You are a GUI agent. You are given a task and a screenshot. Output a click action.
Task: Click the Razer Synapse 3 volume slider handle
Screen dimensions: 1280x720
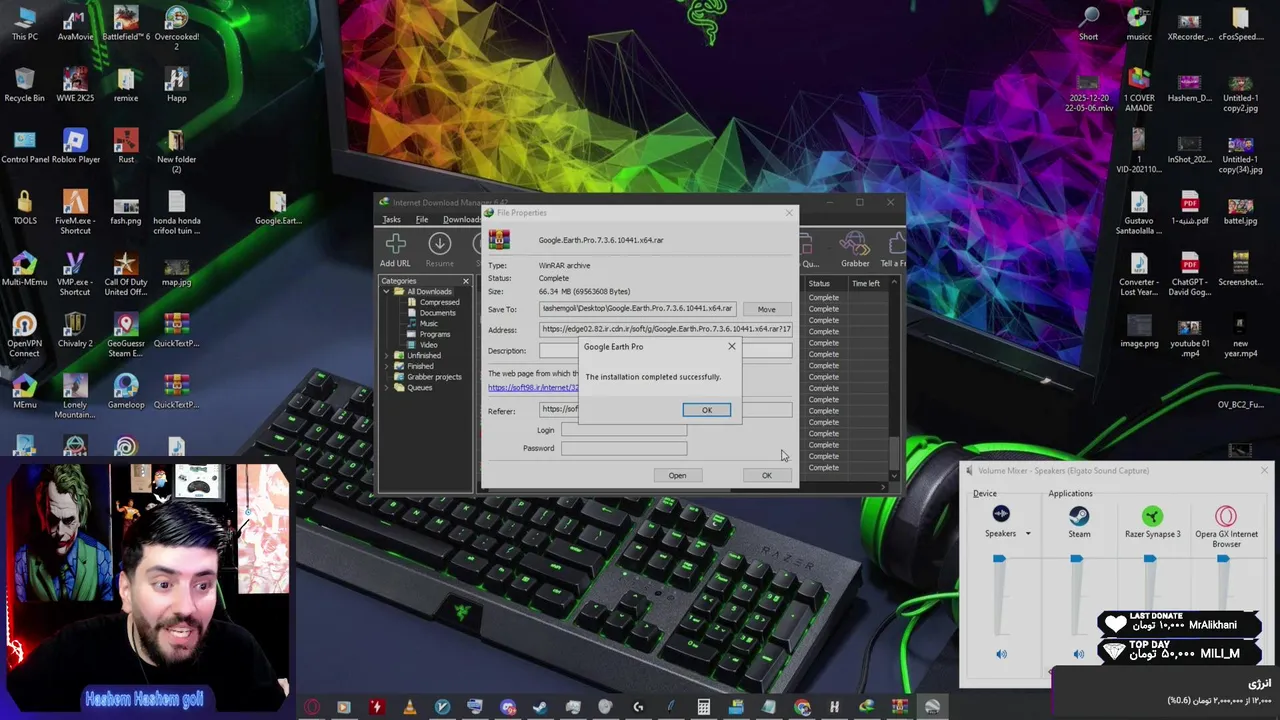(1150, 559)
